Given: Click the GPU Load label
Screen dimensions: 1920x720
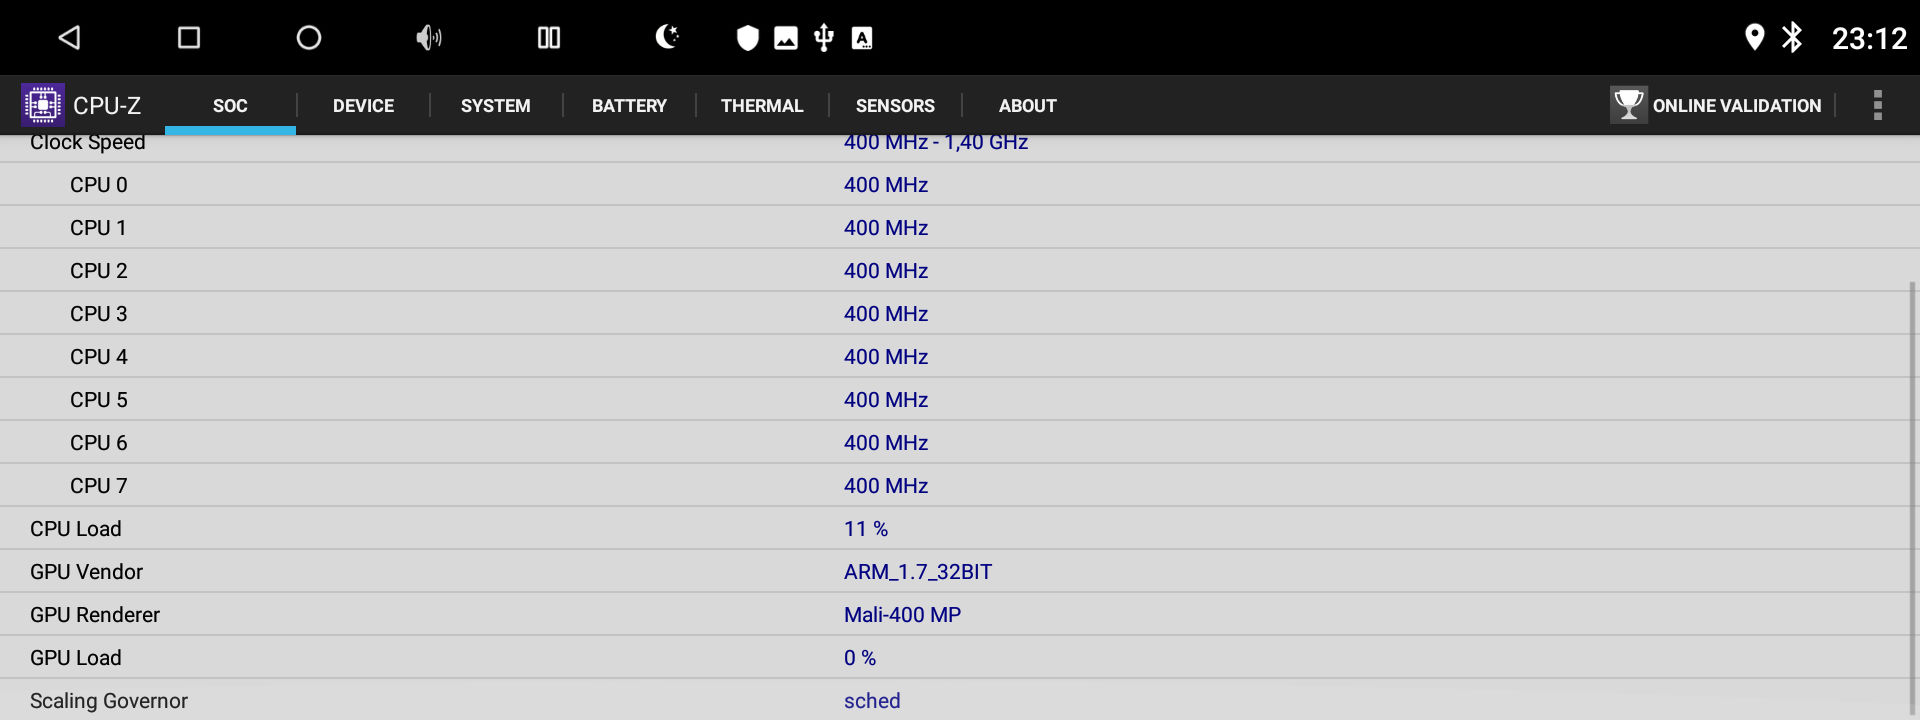Looking at the screenshot, I should [76, 658].
